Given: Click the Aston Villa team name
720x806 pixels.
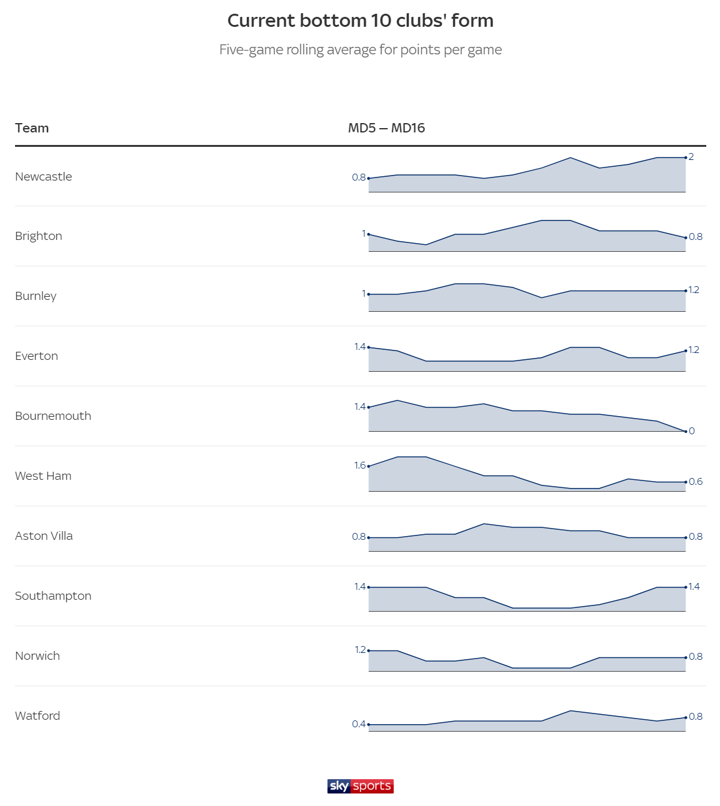Looking at the screenshot, I should click(x=44, y=537).
